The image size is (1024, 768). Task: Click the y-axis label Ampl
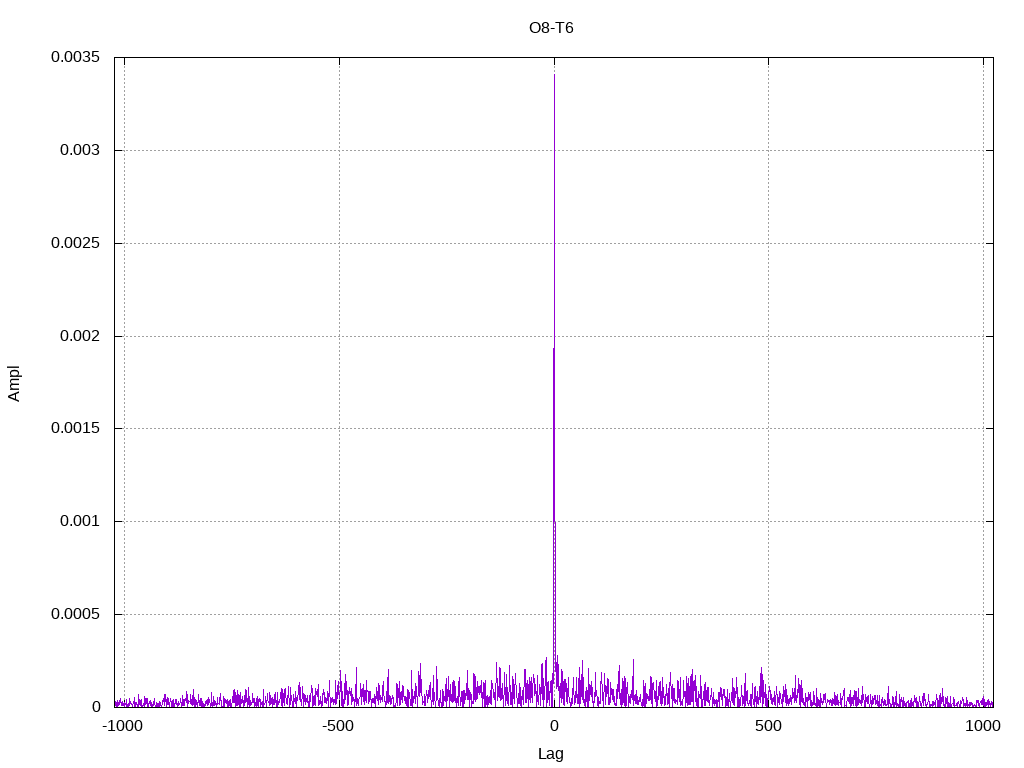14,383
